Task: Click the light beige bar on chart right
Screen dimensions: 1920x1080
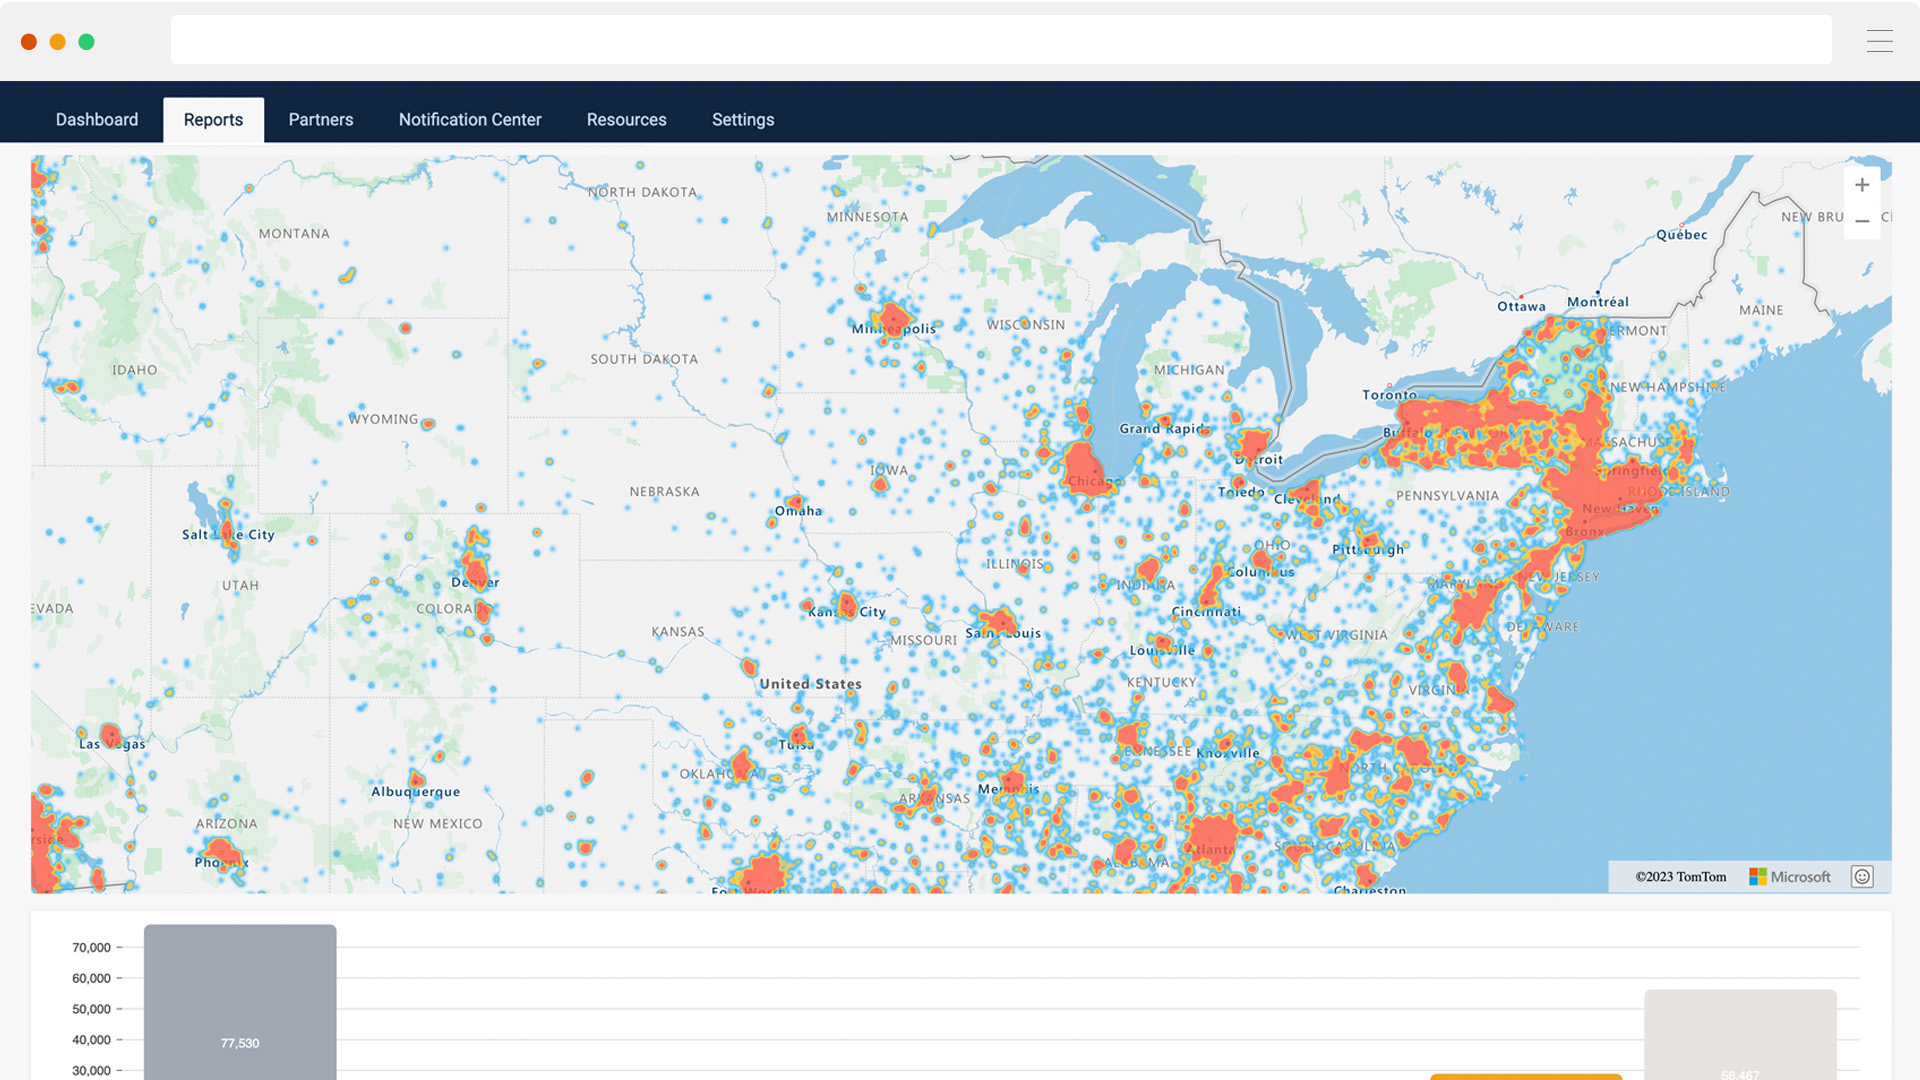Action: click(1739, 1035)
